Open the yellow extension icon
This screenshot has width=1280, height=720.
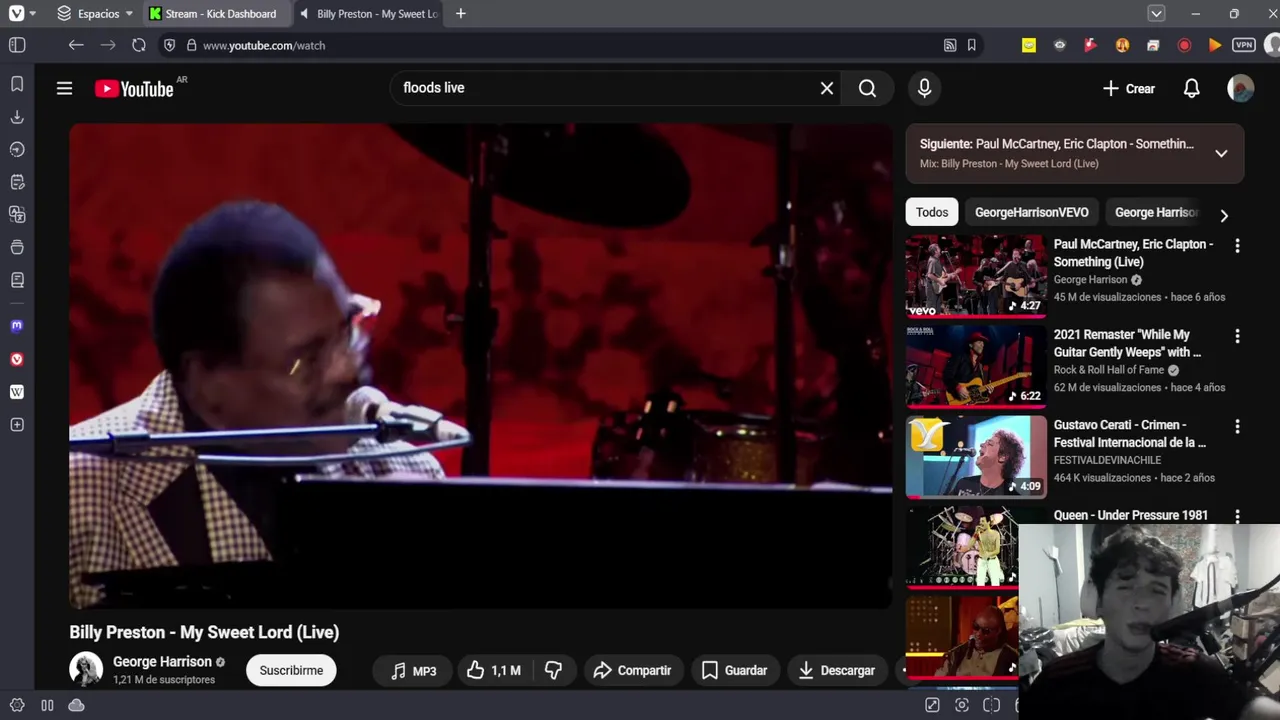click(1029, 45)
